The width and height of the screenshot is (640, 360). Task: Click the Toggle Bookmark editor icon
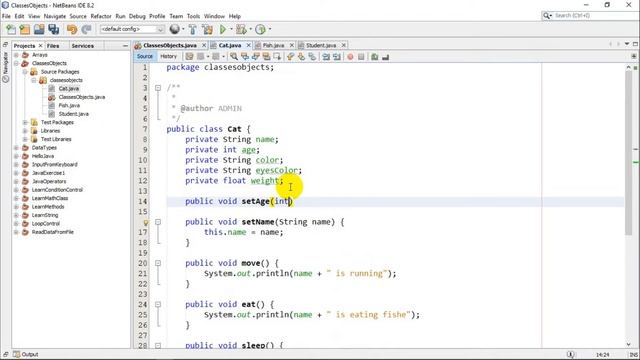(x=312, y=57)
